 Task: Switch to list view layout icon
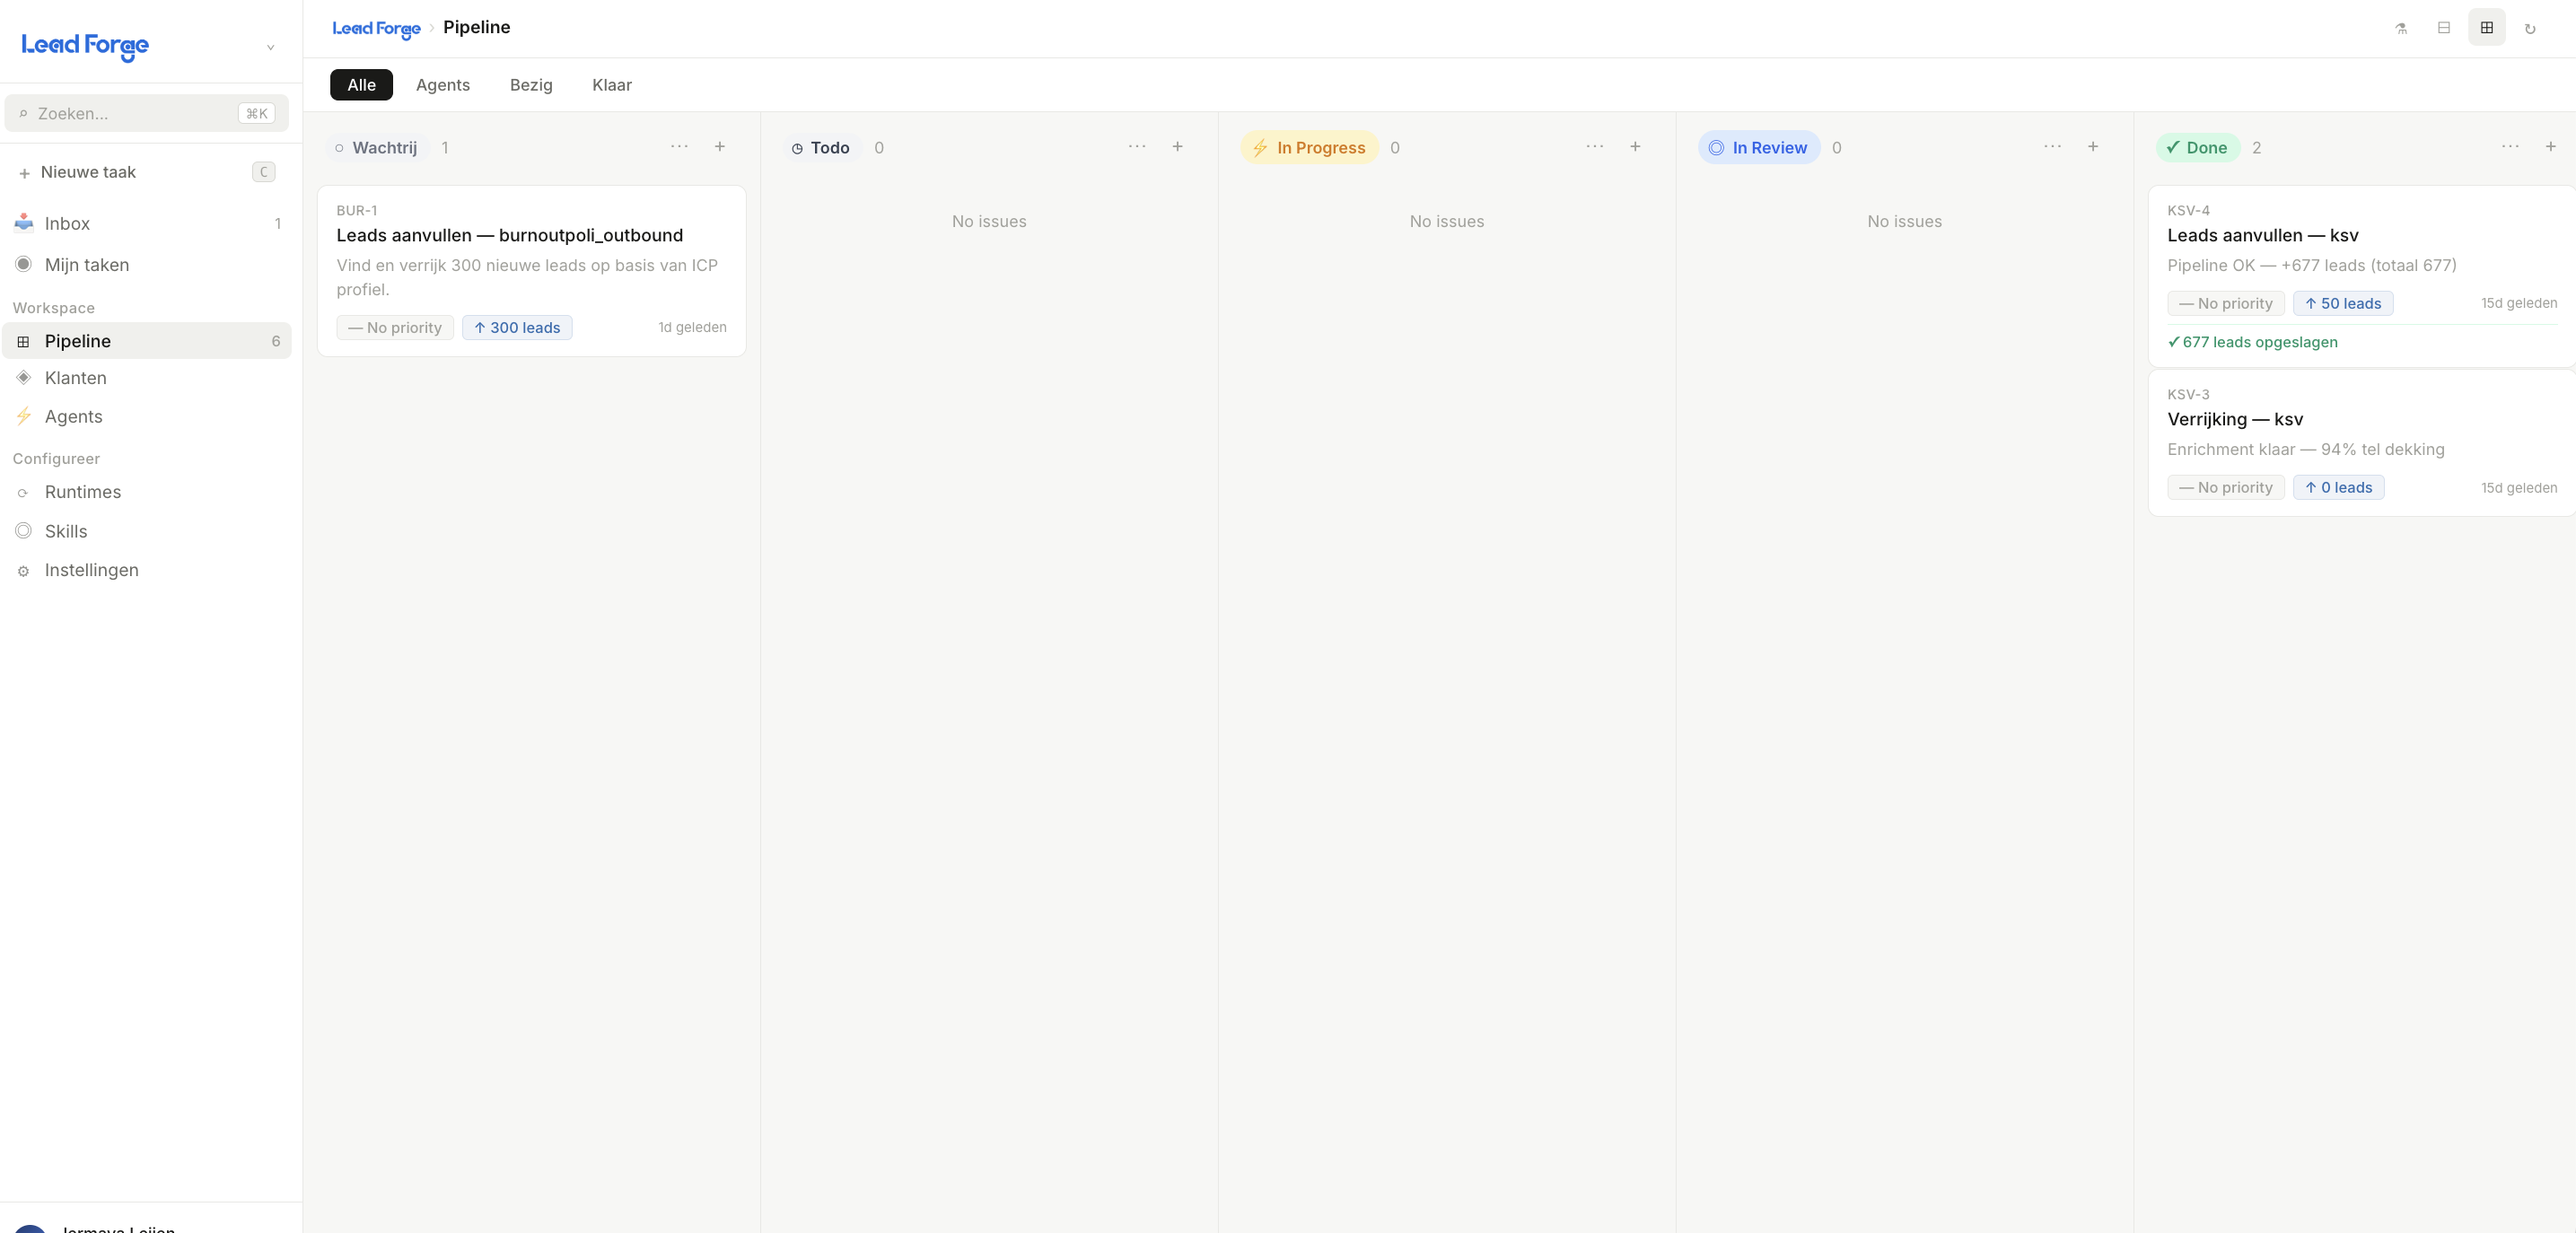click(2444, 28)
